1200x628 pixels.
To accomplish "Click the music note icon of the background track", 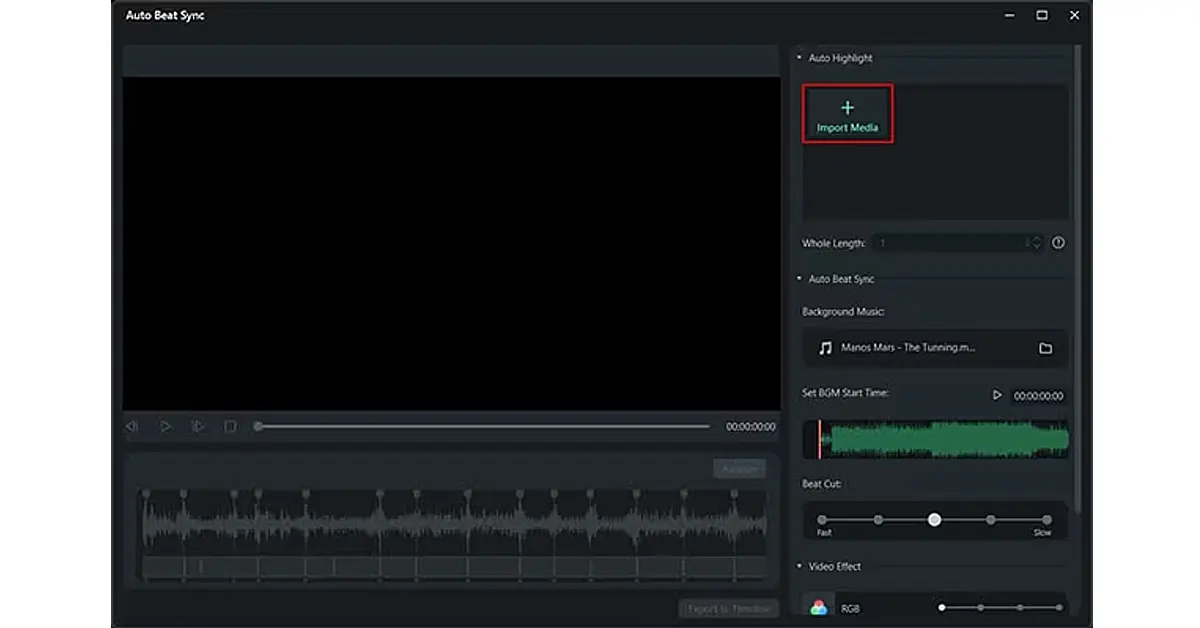I will (x=825, y=348).
